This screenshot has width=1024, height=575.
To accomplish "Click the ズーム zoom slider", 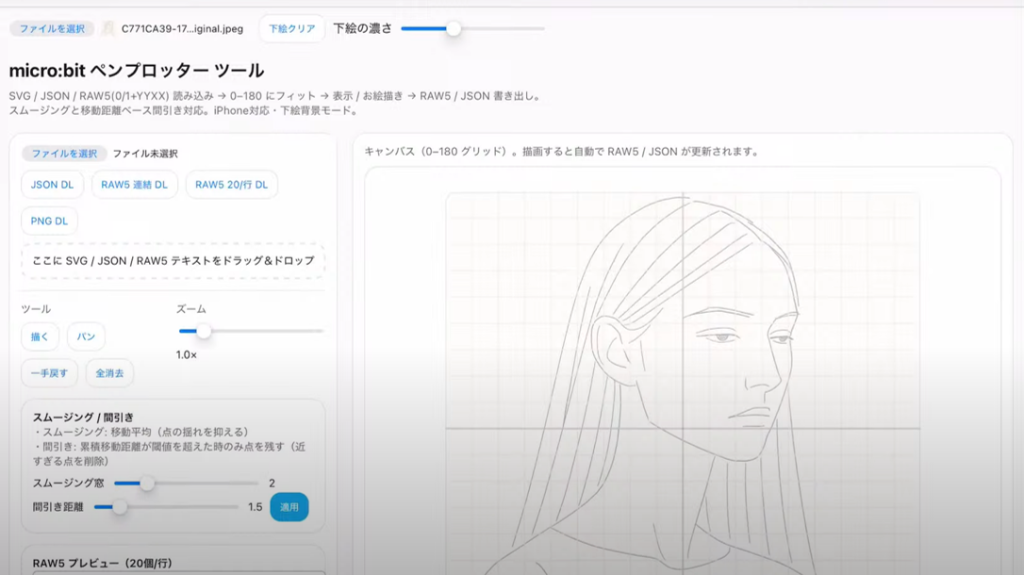I will click(x=250, y=331).
